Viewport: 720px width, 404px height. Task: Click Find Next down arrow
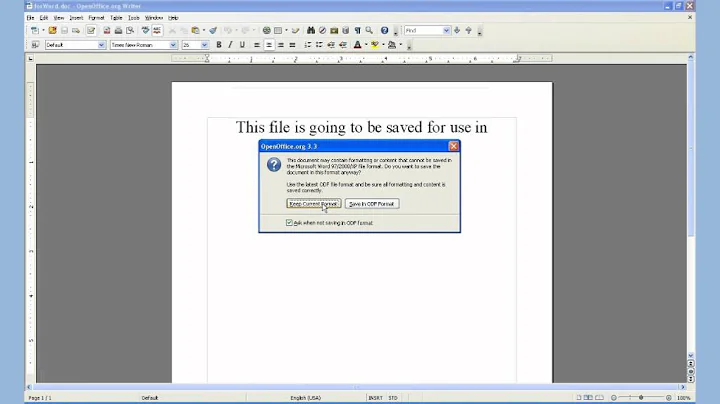tap(457, 30)
